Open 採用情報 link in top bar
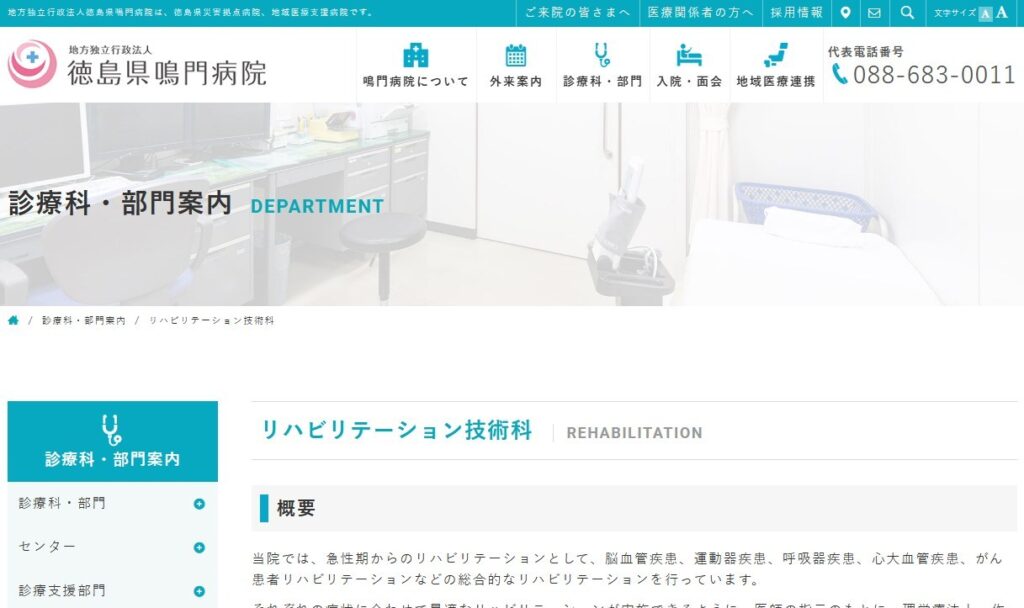 pyautogui.click(x=797, y=13)
